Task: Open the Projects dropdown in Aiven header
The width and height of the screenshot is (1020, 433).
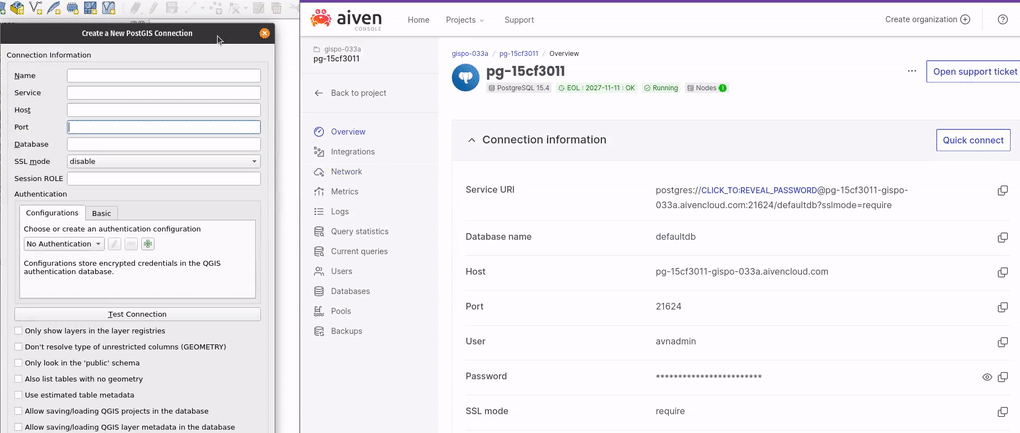Action: pyautogui.click(x=464, y=20)
